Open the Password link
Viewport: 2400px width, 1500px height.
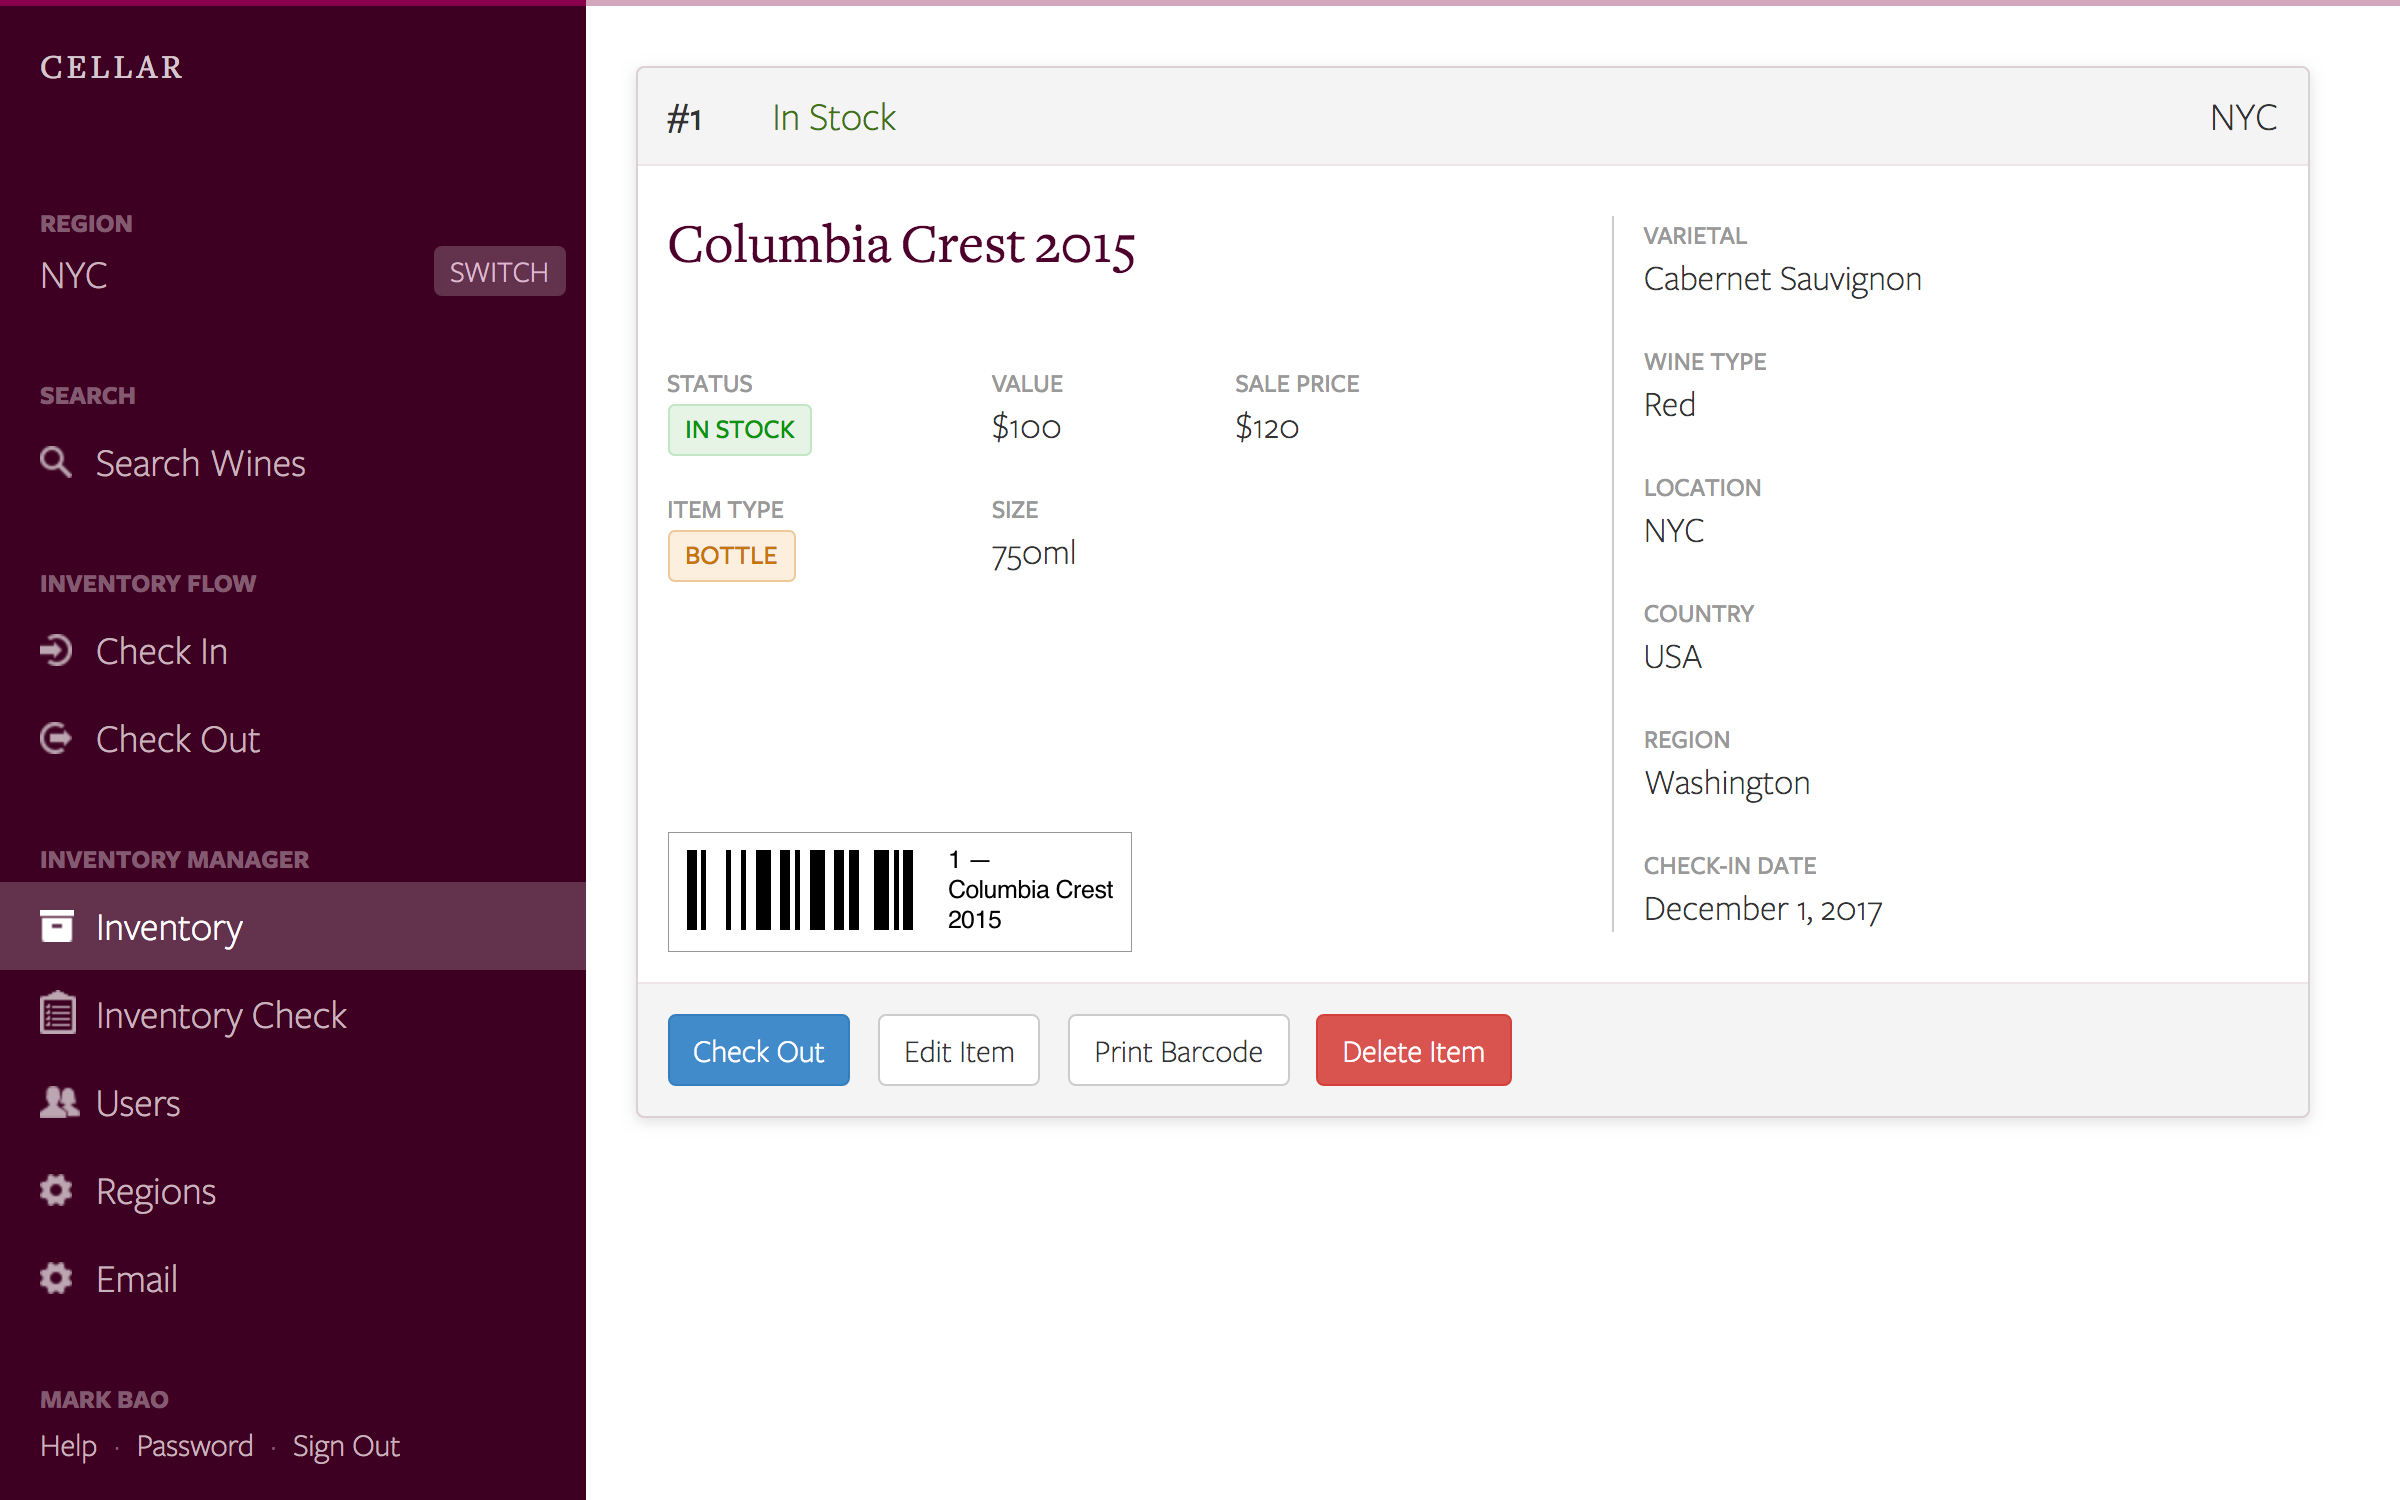(x=195, y=1446)
